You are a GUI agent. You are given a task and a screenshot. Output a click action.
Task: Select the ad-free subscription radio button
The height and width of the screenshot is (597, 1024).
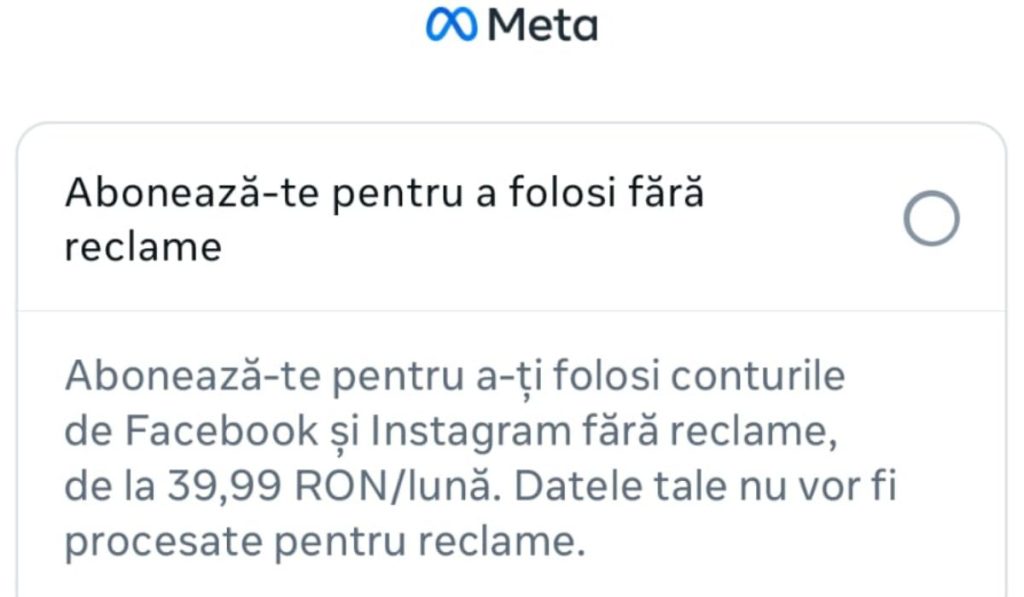pos(931,218)
